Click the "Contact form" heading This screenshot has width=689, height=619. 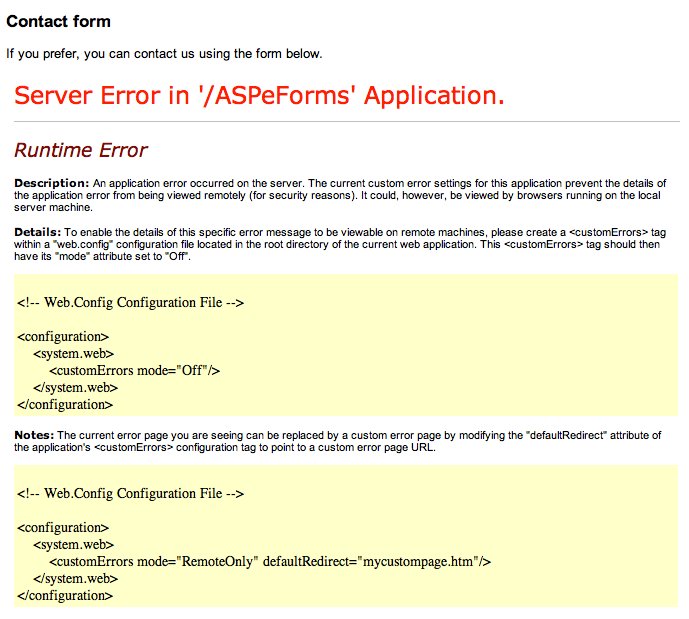[x=58, y=21]
